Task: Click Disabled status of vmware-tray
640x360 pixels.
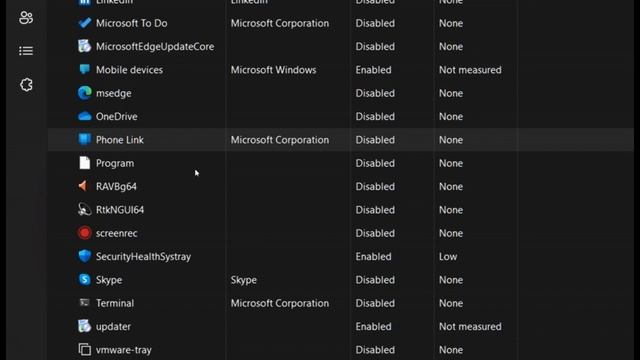Action: click(x=375, y=350)
